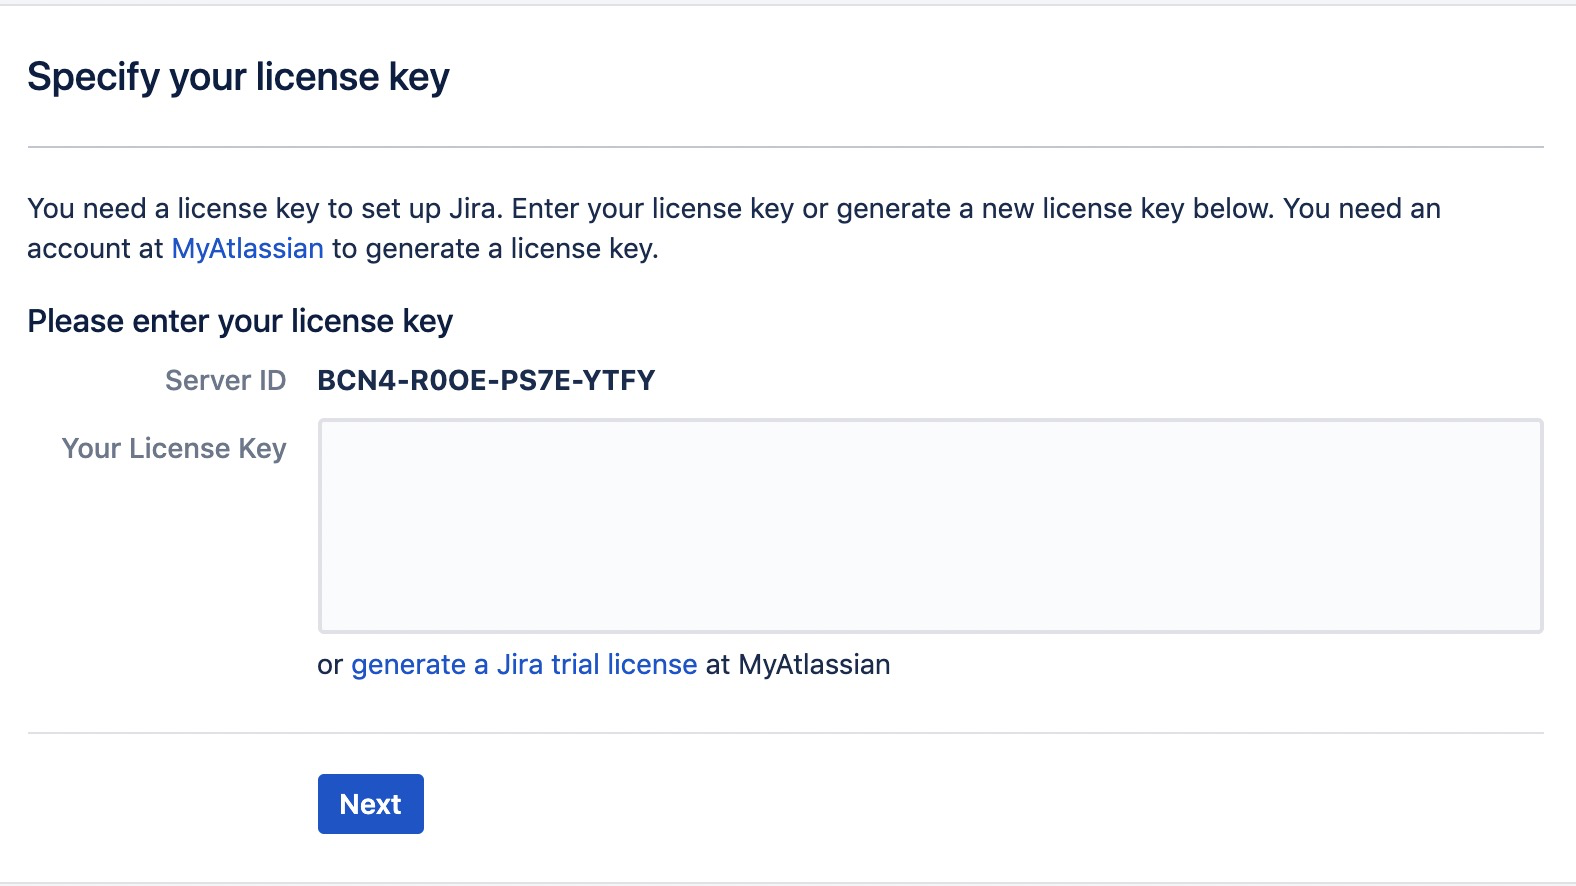Click 'to generate a license key.' paragraph ending
The image size is (1576, 886).
(x=495, y=249)
